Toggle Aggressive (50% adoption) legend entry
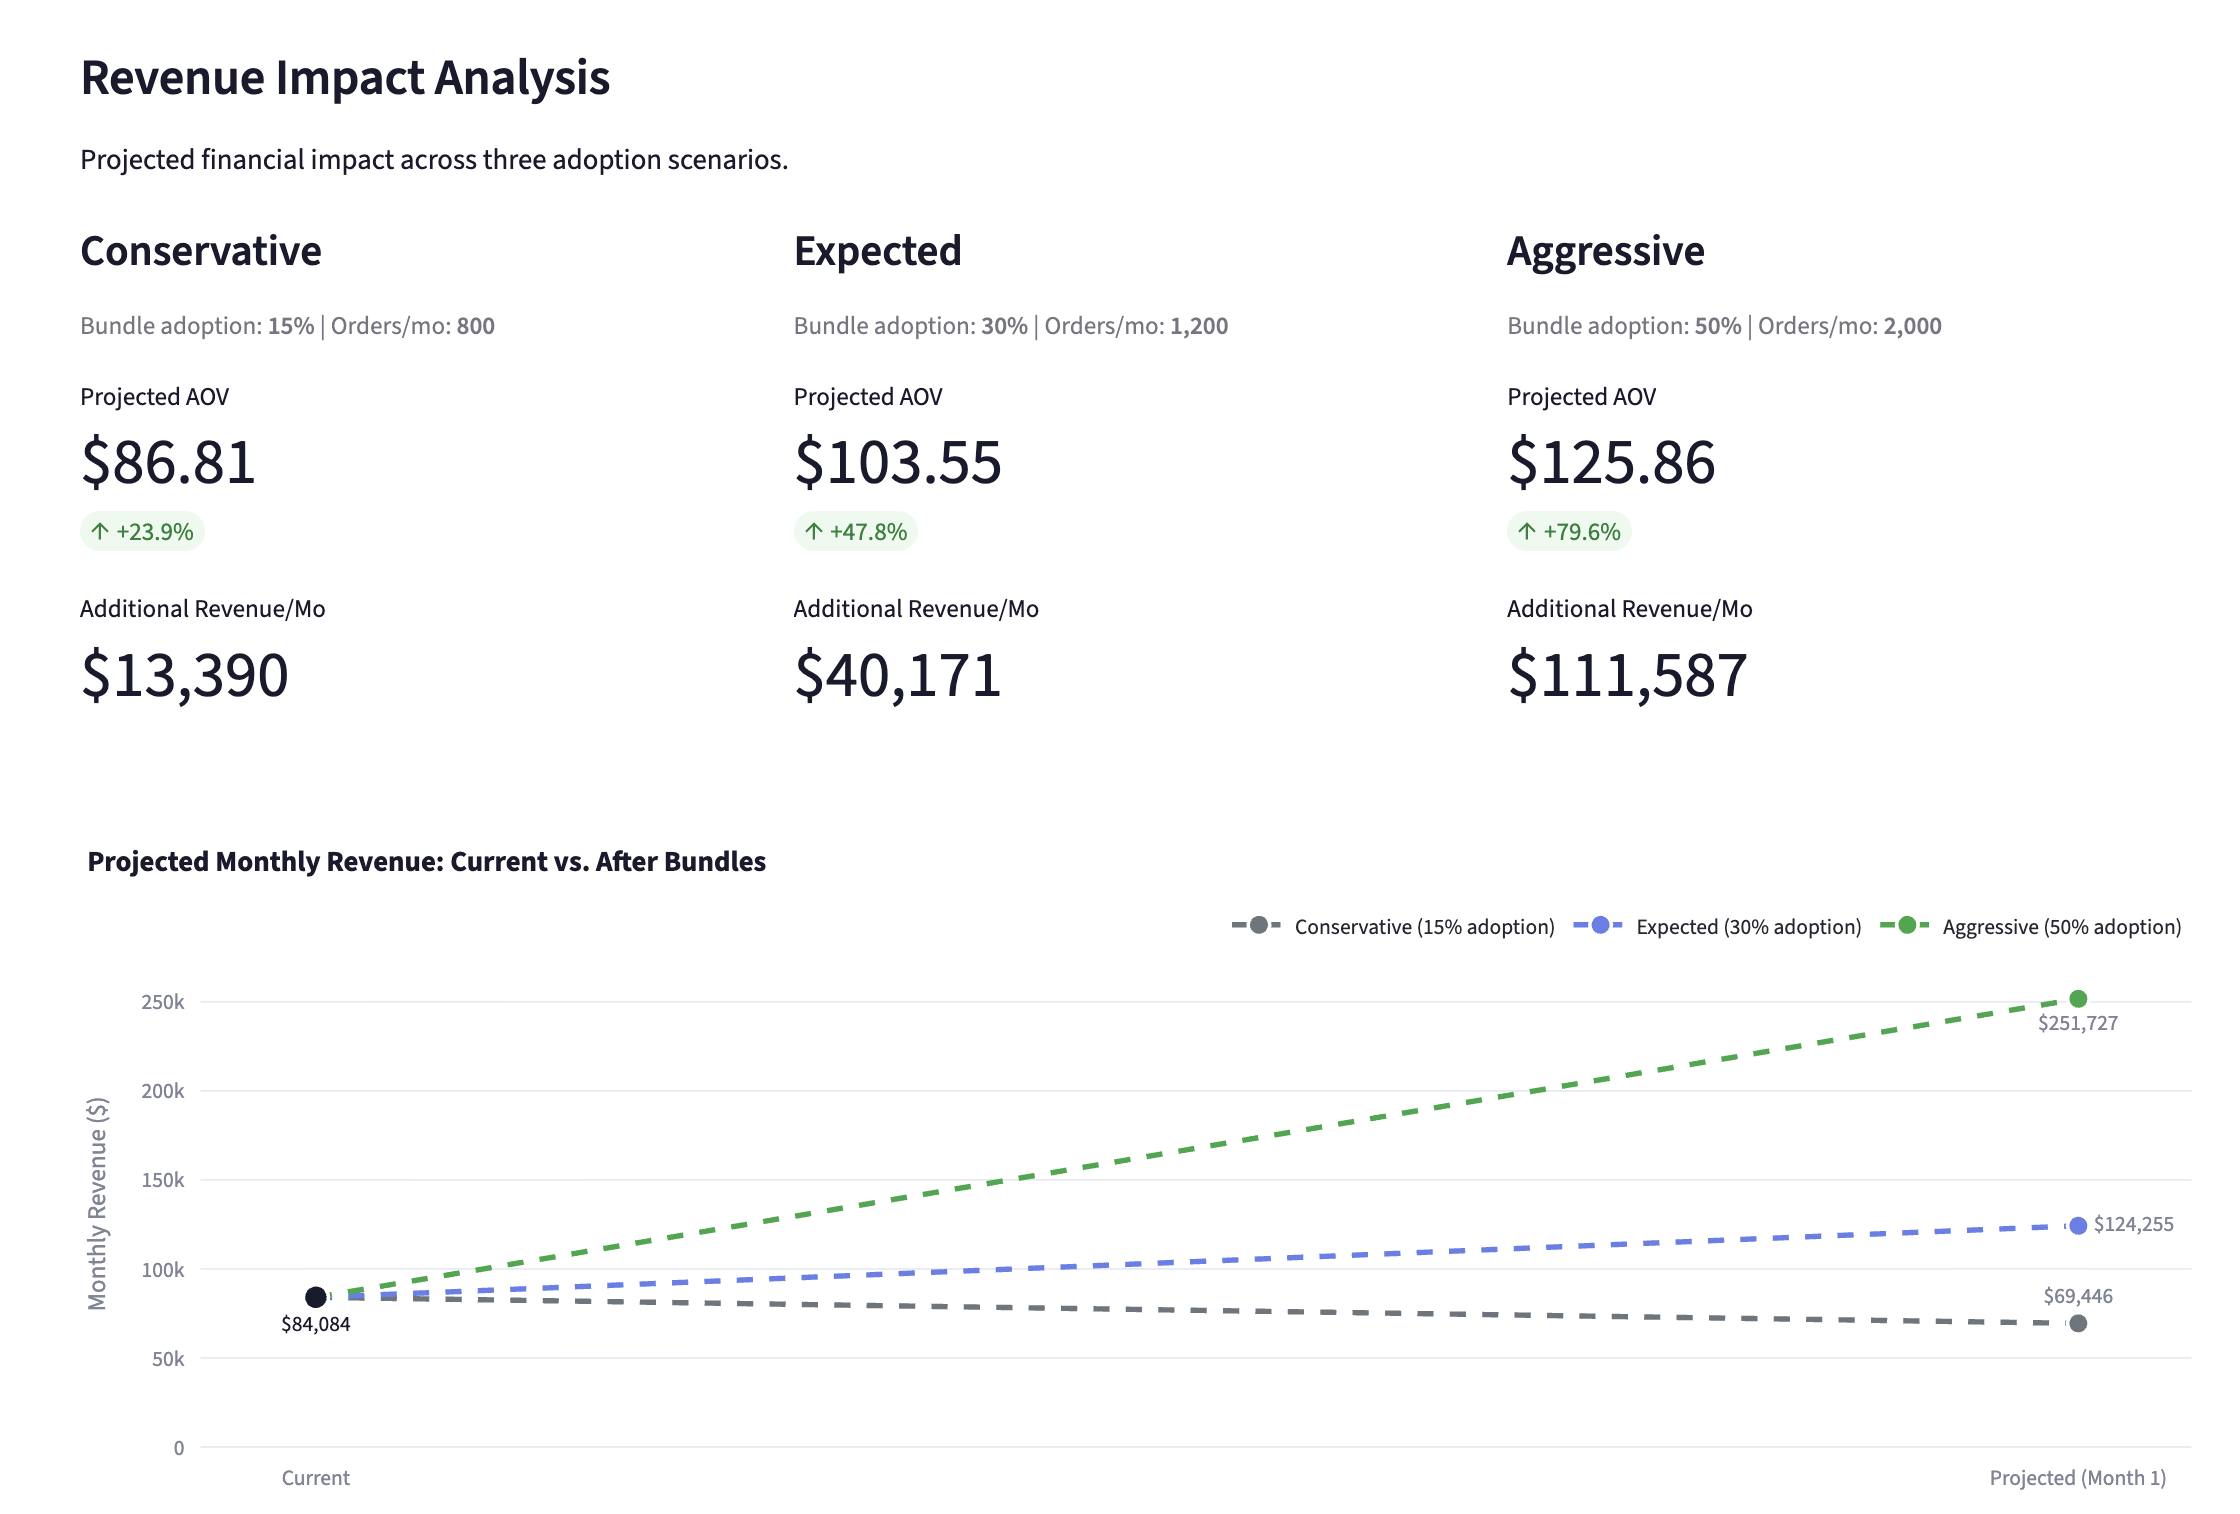 pos(2060,927)
